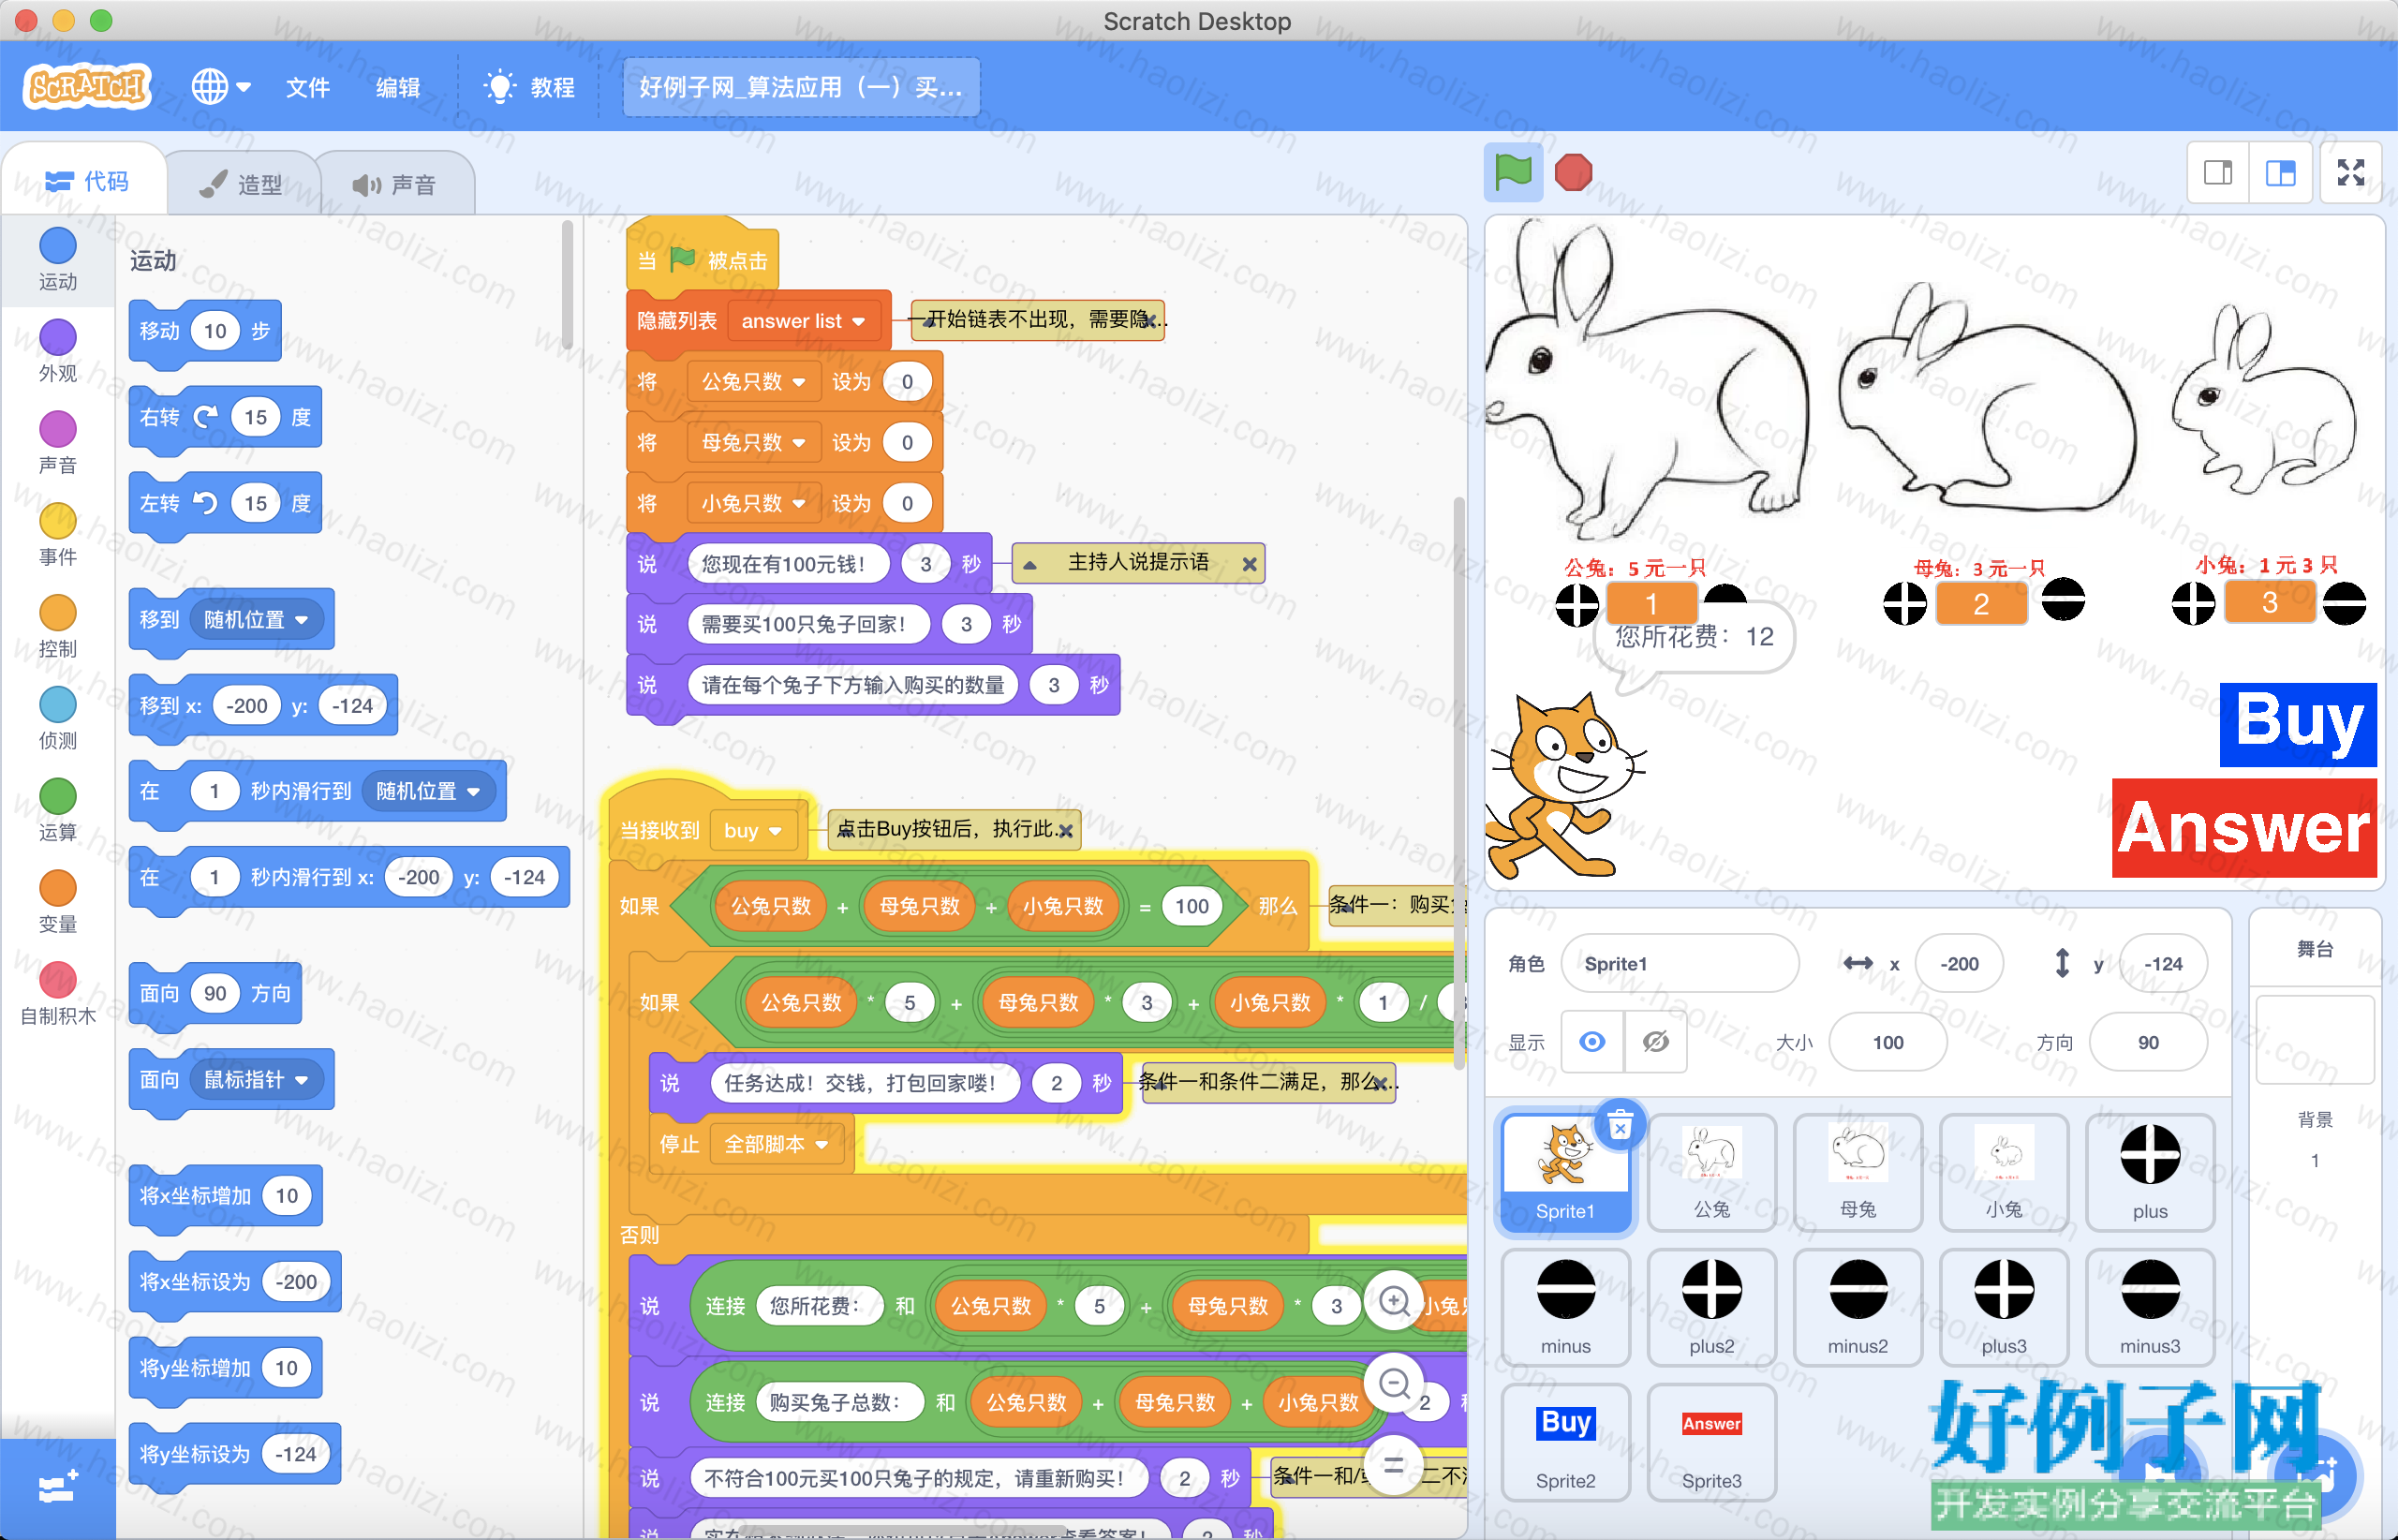Select the plus3 sprite thumbnail

(2003, 1308)
